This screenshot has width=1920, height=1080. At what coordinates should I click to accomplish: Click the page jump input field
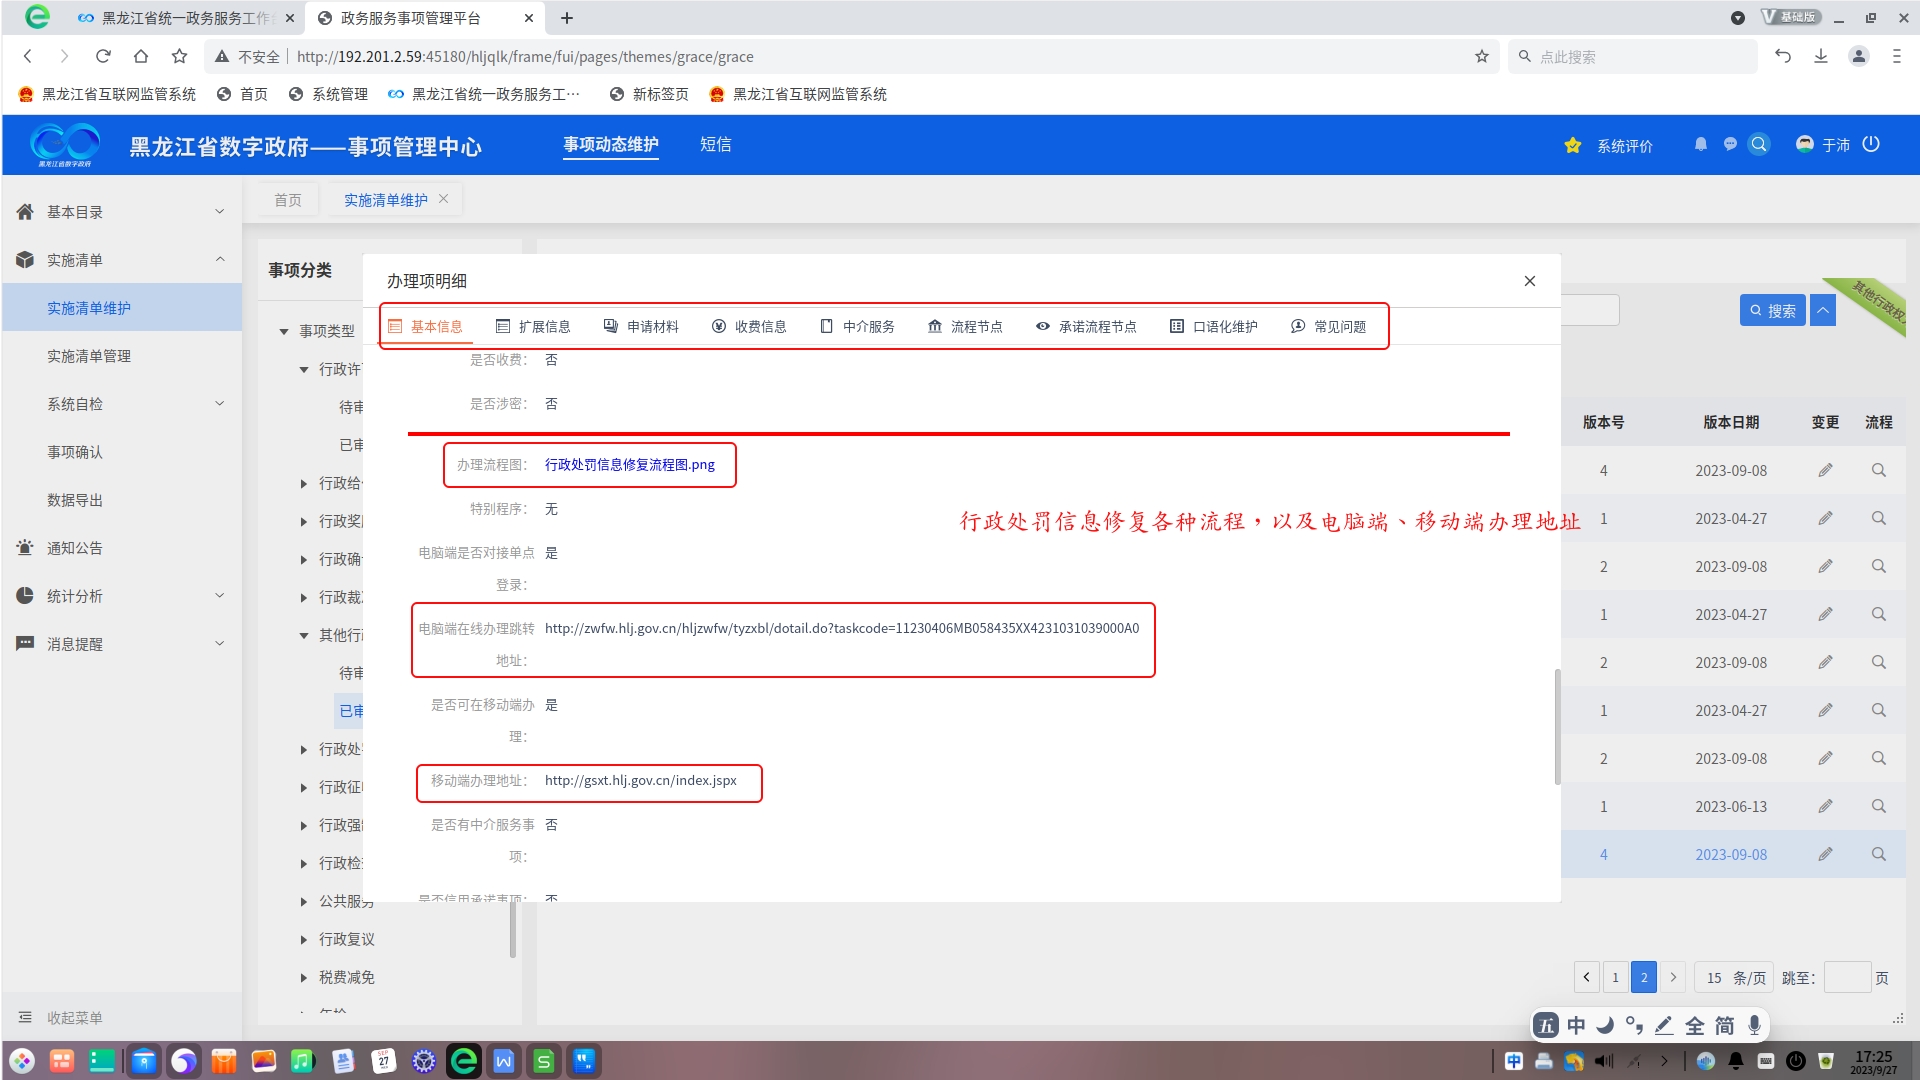pyautogui.click(x=1846, y=978)
